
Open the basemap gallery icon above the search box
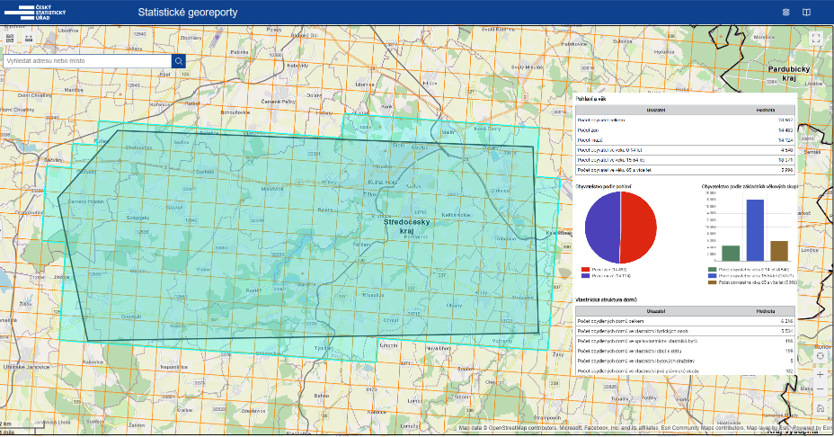pyautogui.click(x=9, y=38)
